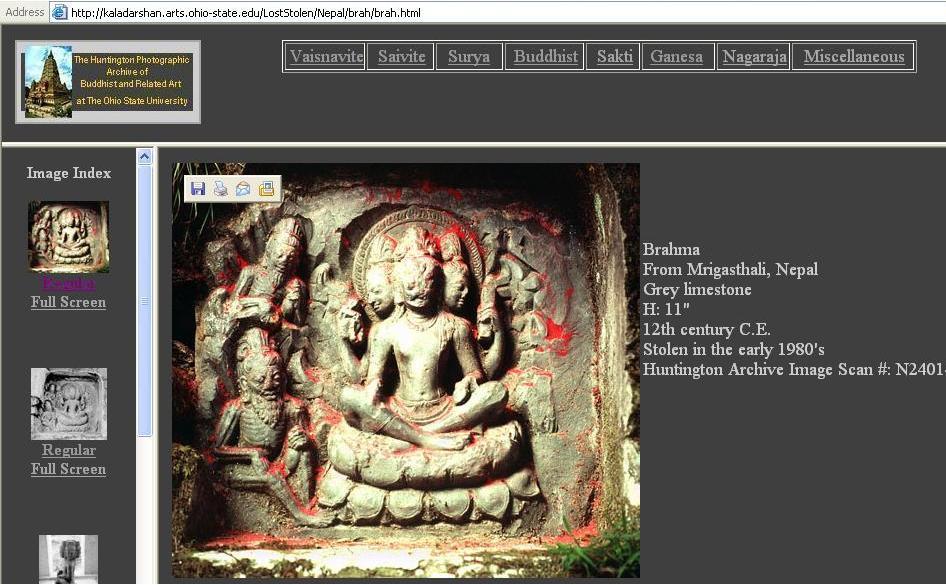Open the Saivite category tab
The width and height of the screenshot is (946, 585).
(401, 57)
